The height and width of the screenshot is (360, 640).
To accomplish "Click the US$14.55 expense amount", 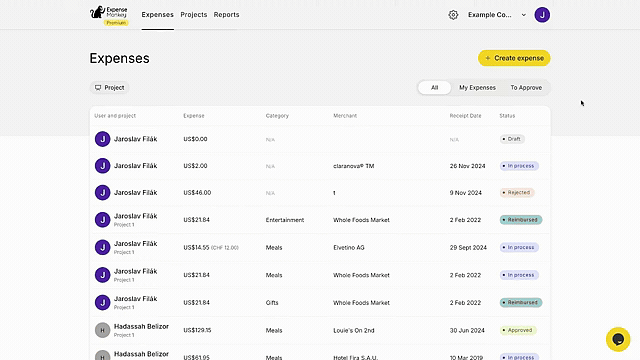I will (196, 247).
